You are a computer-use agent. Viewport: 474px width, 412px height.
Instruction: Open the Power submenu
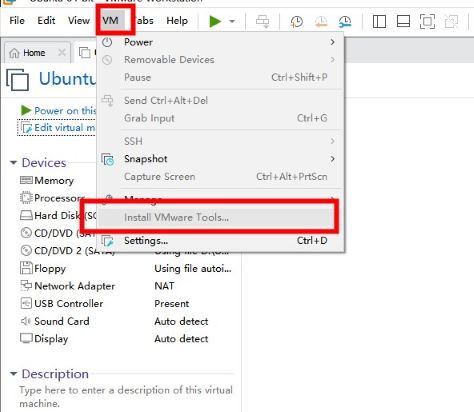pyautogui.click(x=221, y=42)
